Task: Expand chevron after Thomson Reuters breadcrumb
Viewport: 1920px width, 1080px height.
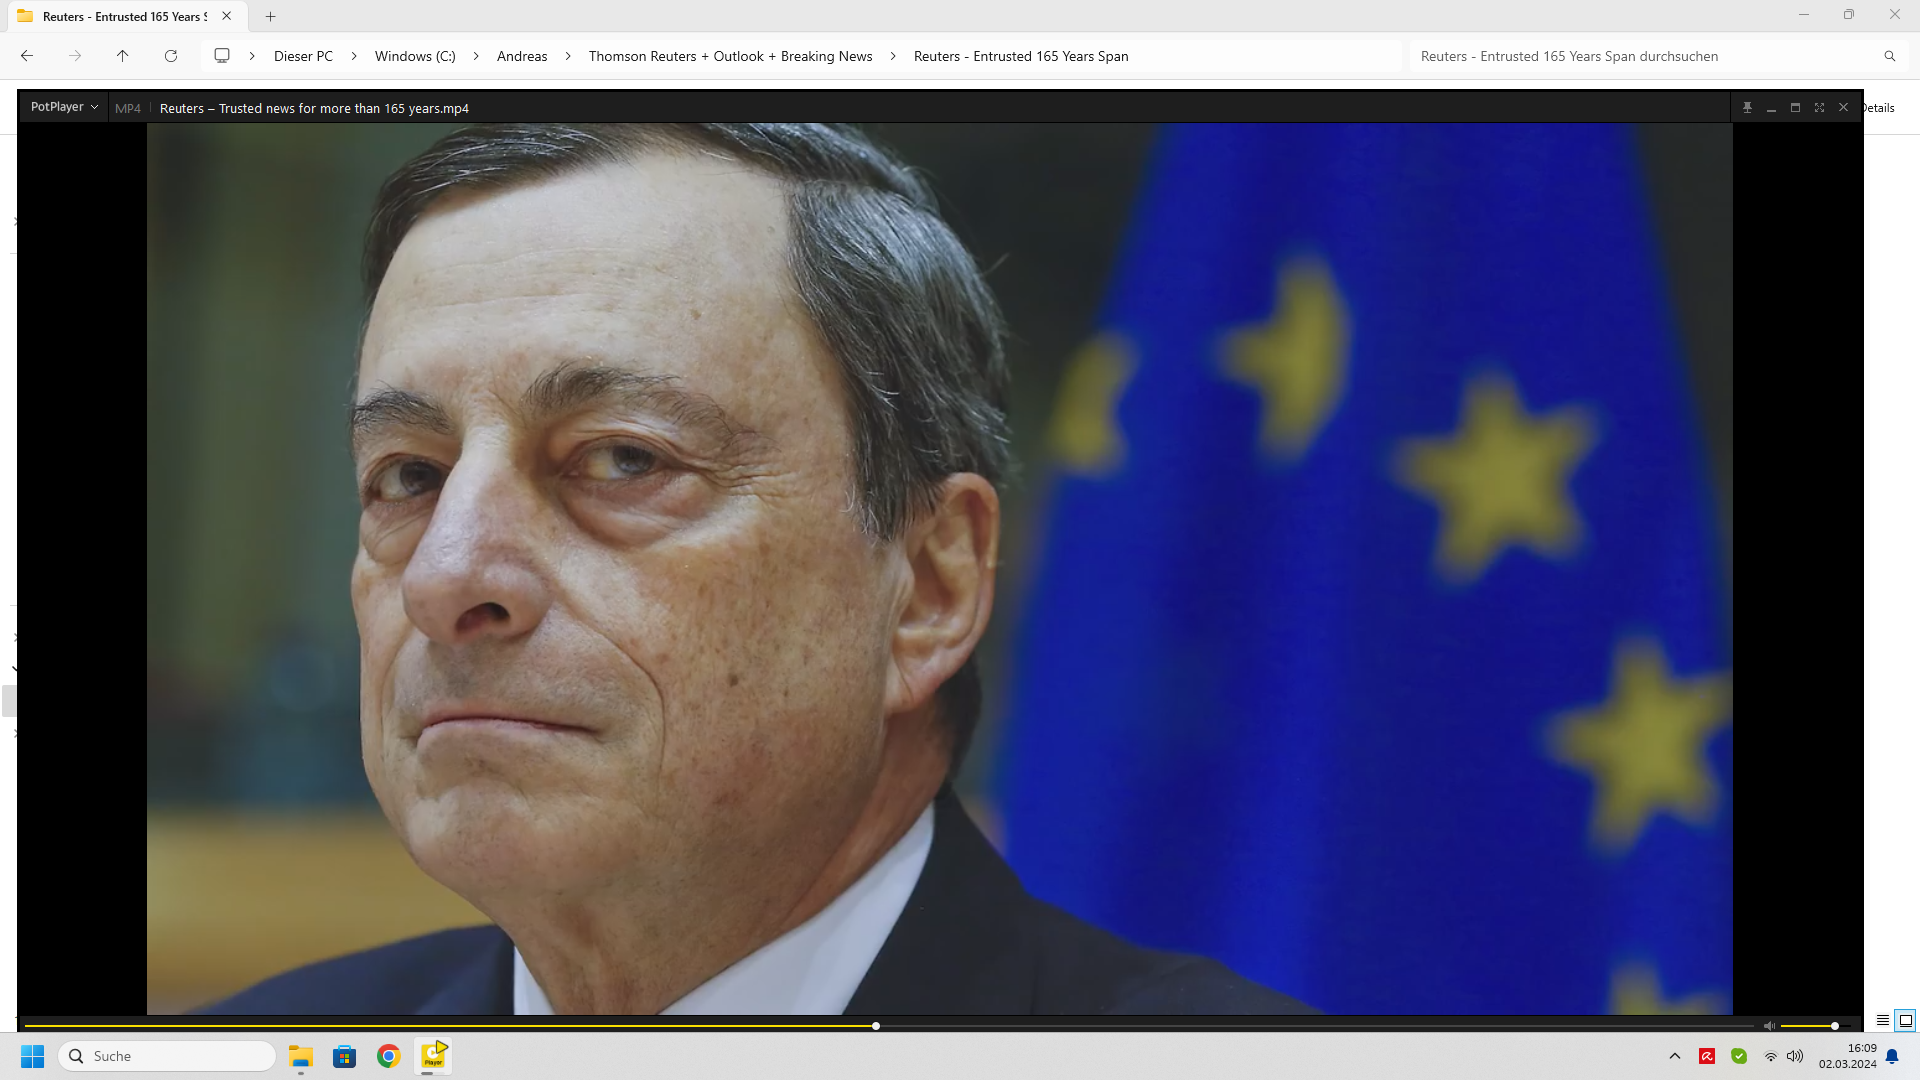Action: [893, 56]
